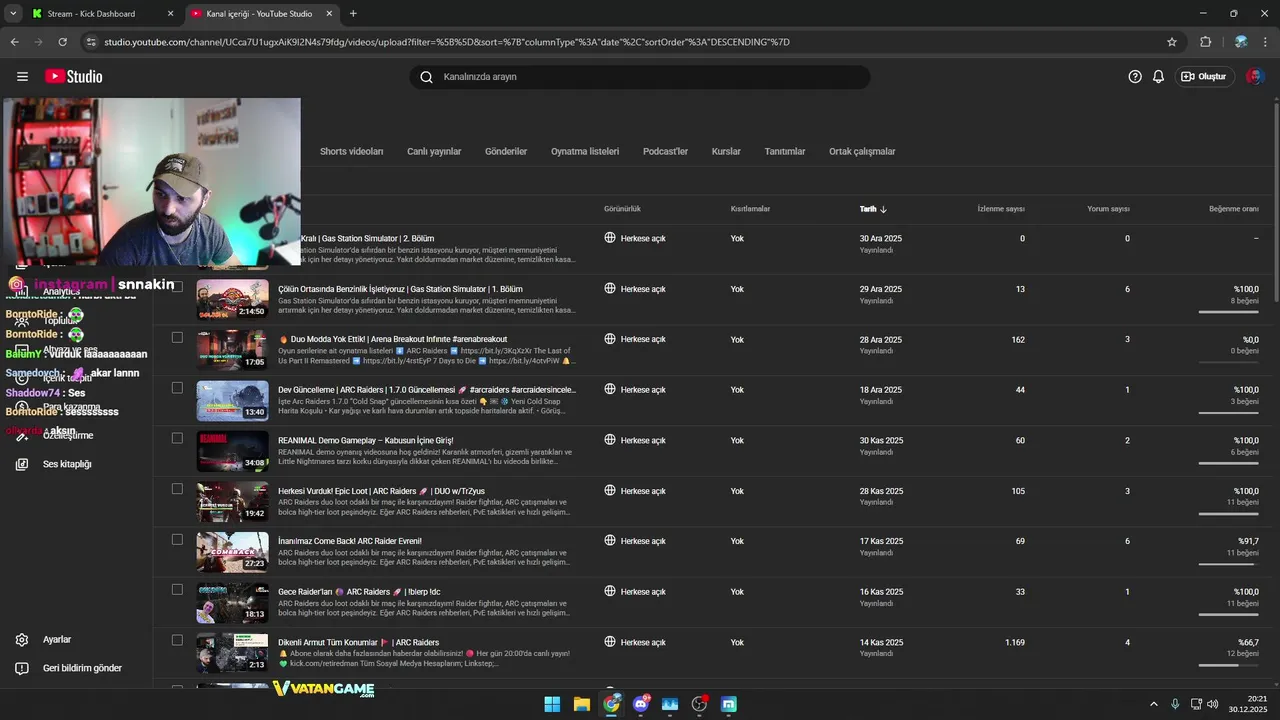The image size is (1280, 720).
Task: Change visibility of 18 Ara 2025 video
Action: 635,390
